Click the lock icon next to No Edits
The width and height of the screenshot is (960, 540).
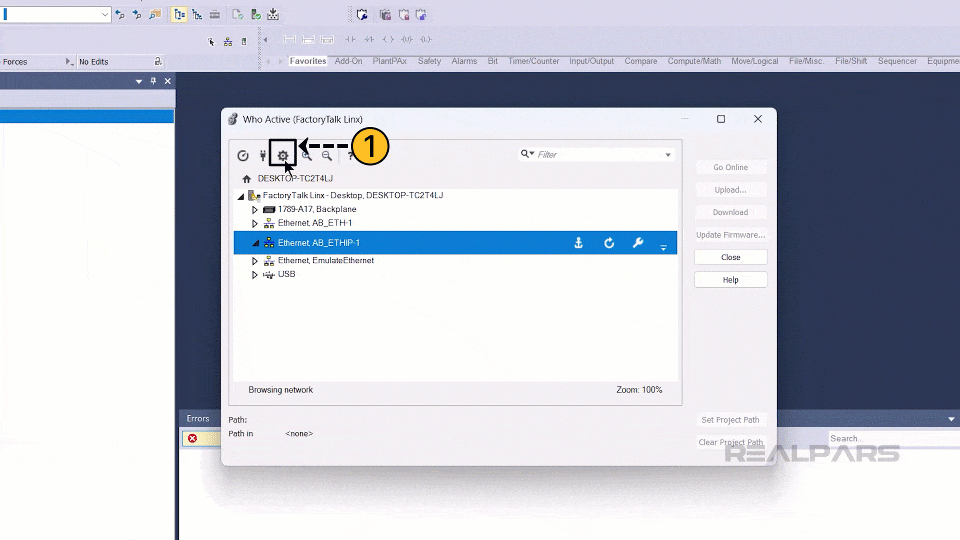coord(157,61)
